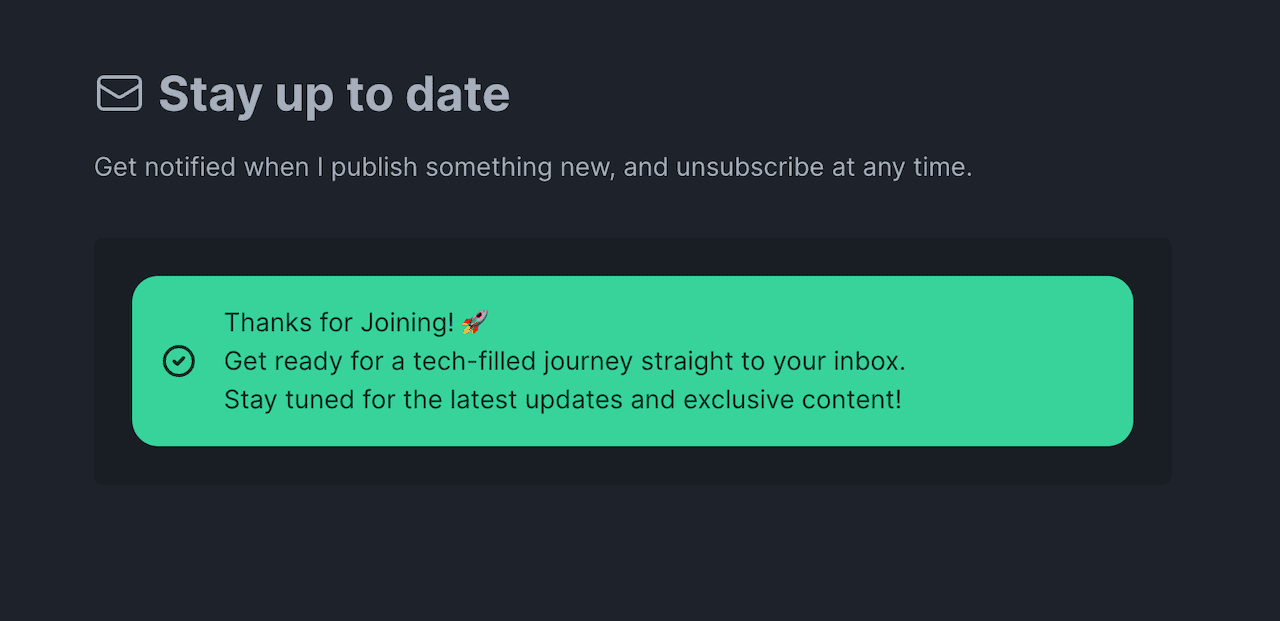Click the "Thanks for Joining!" text

(339, 322)
